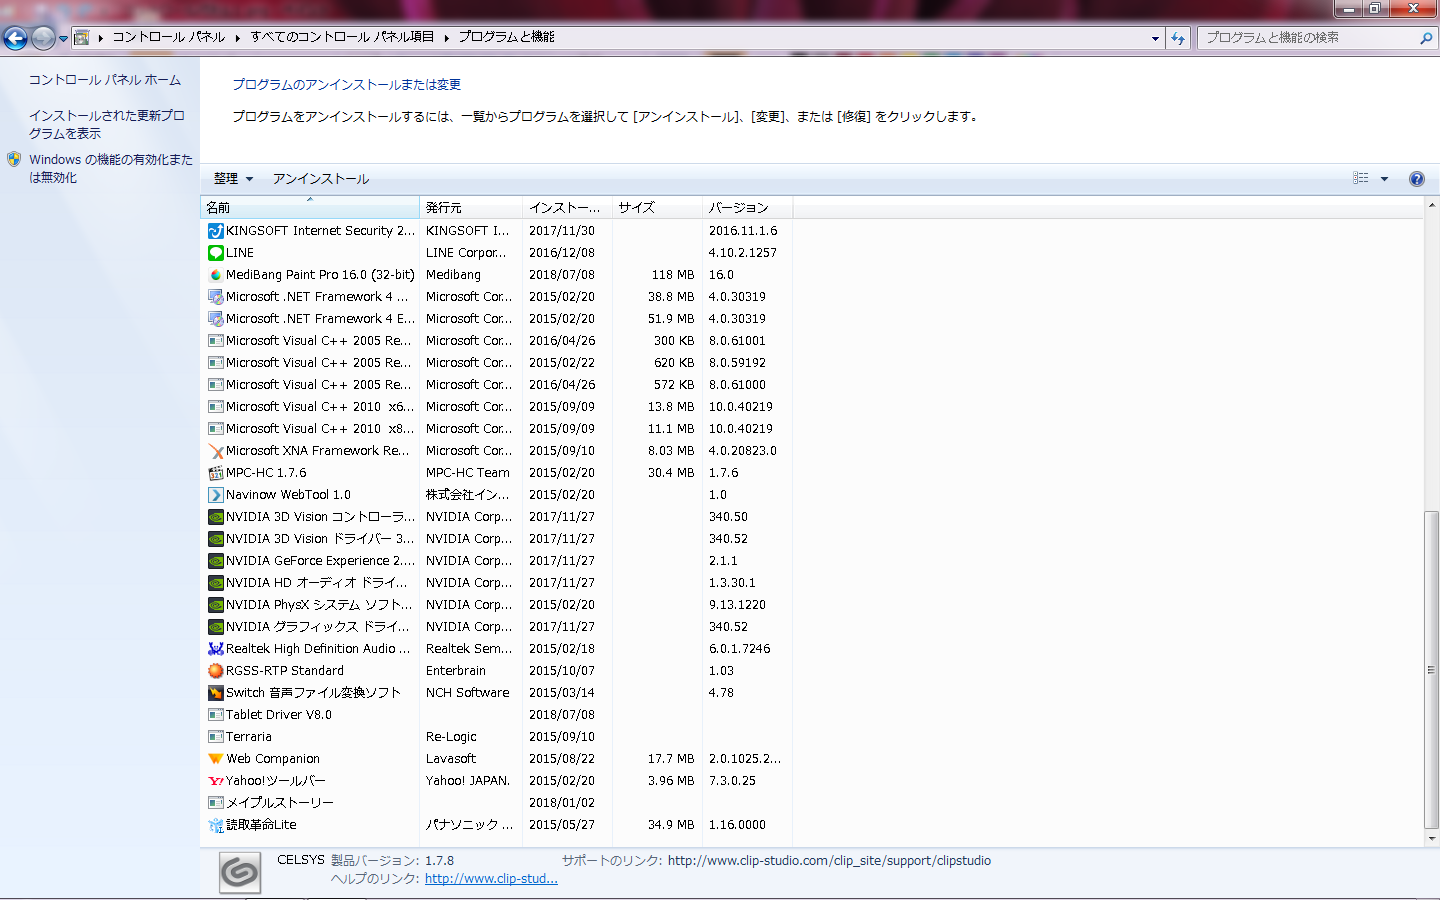Select the NVIDIA PhysX icon
The width and height of the screenshot is (1440, 900).
215,605
